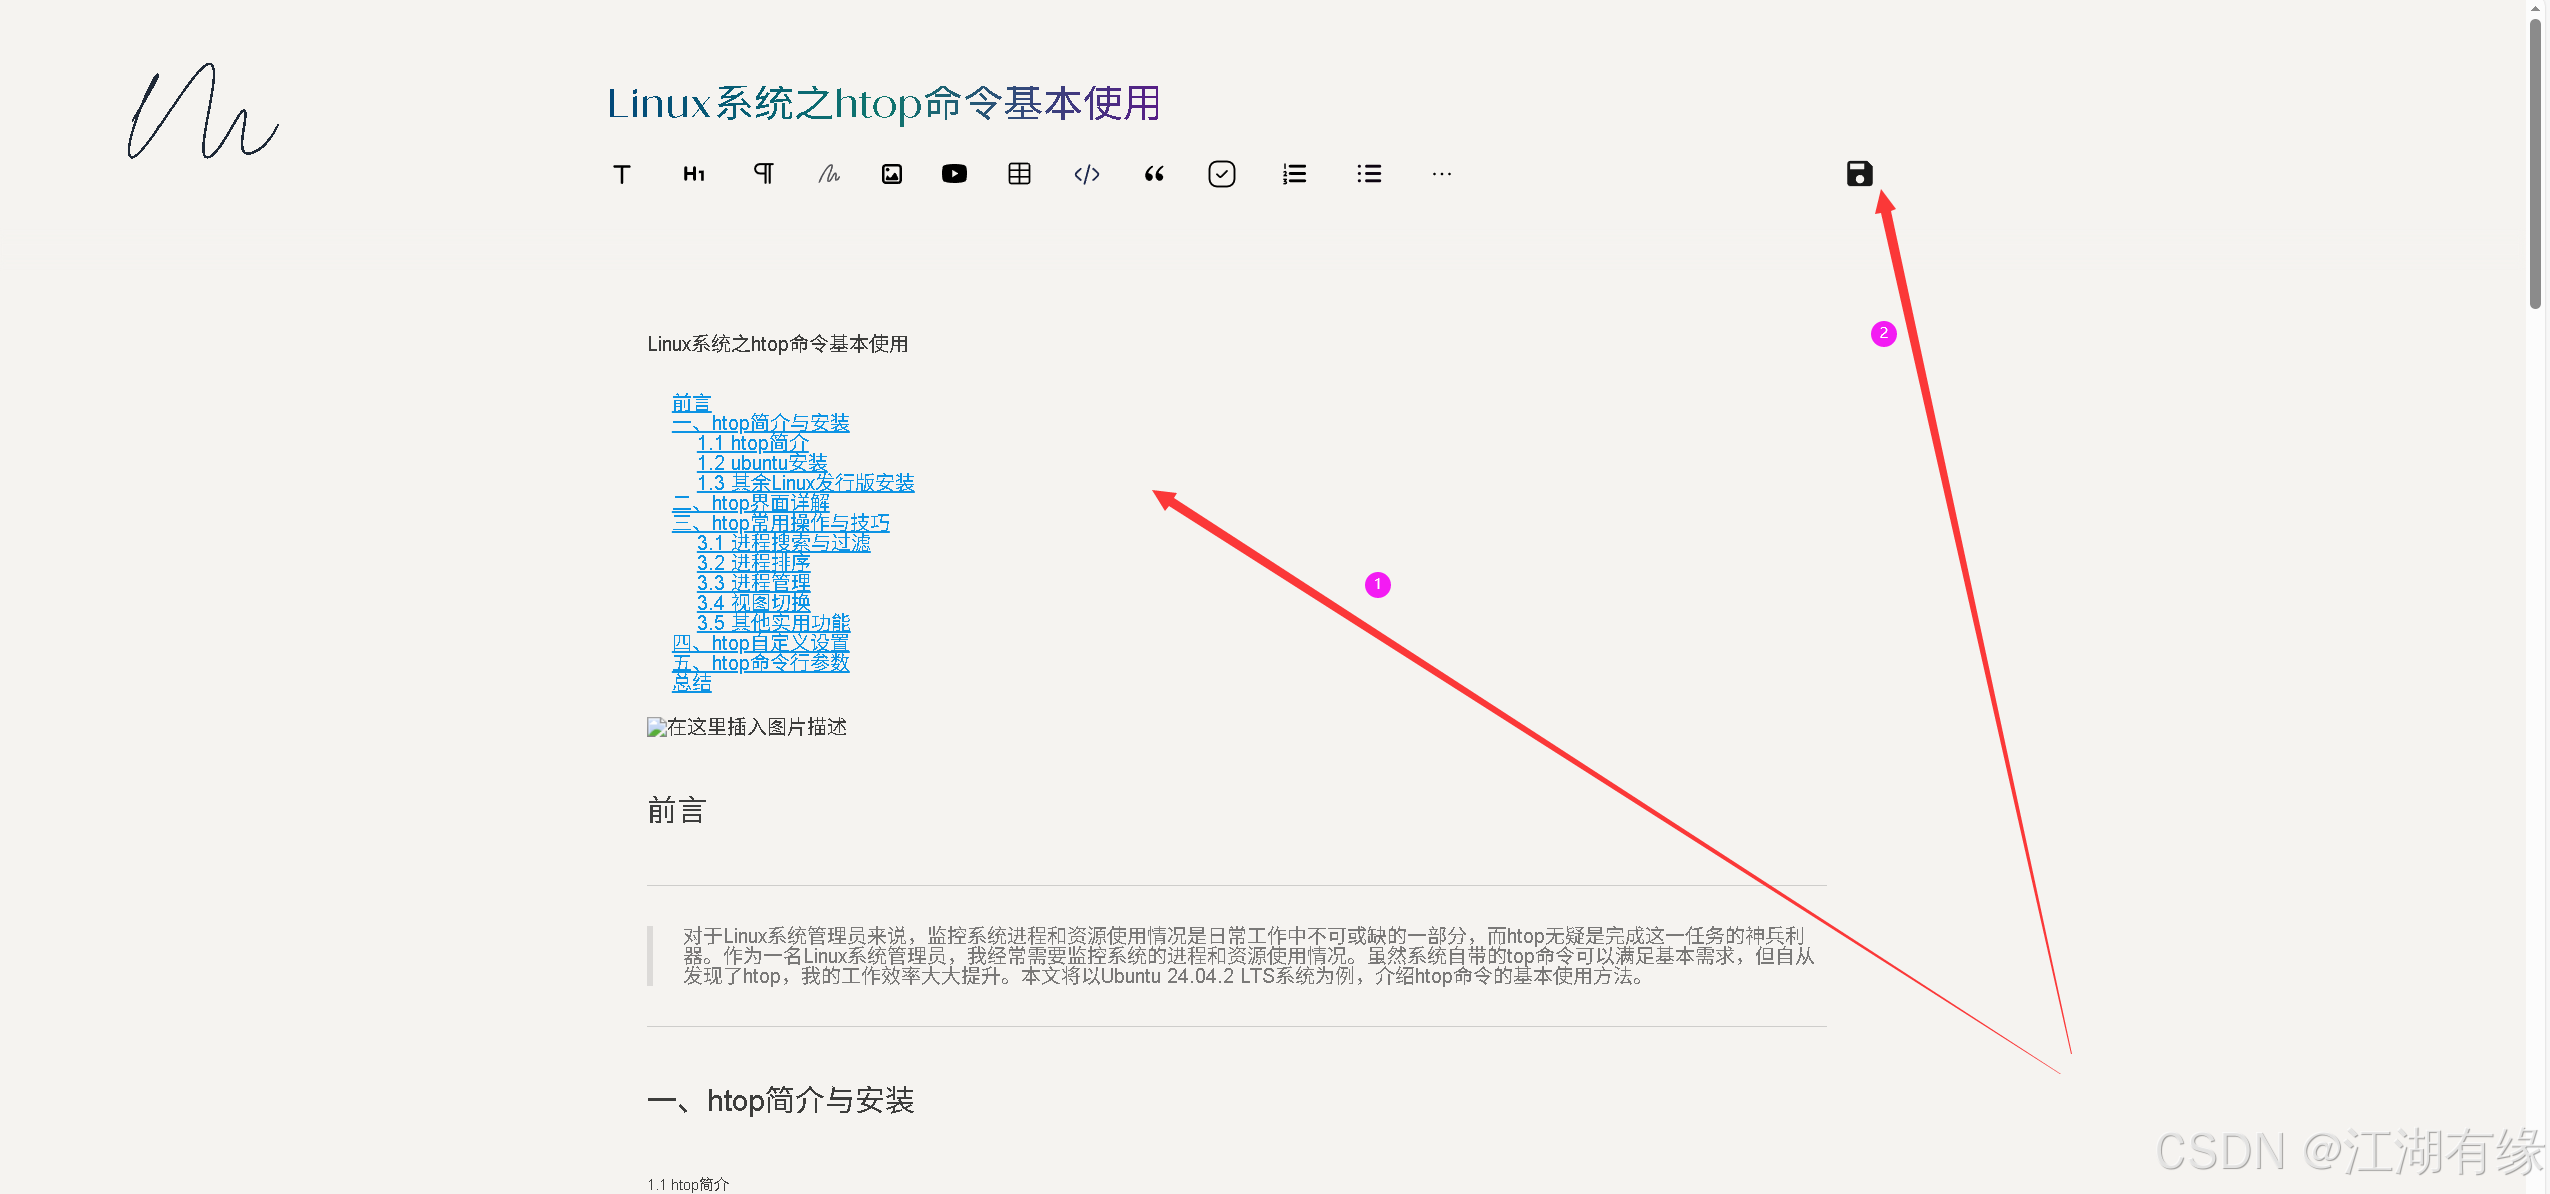The image size is (2550, 1194).
Task: Insert a code block
Action: coord(1086,173)
